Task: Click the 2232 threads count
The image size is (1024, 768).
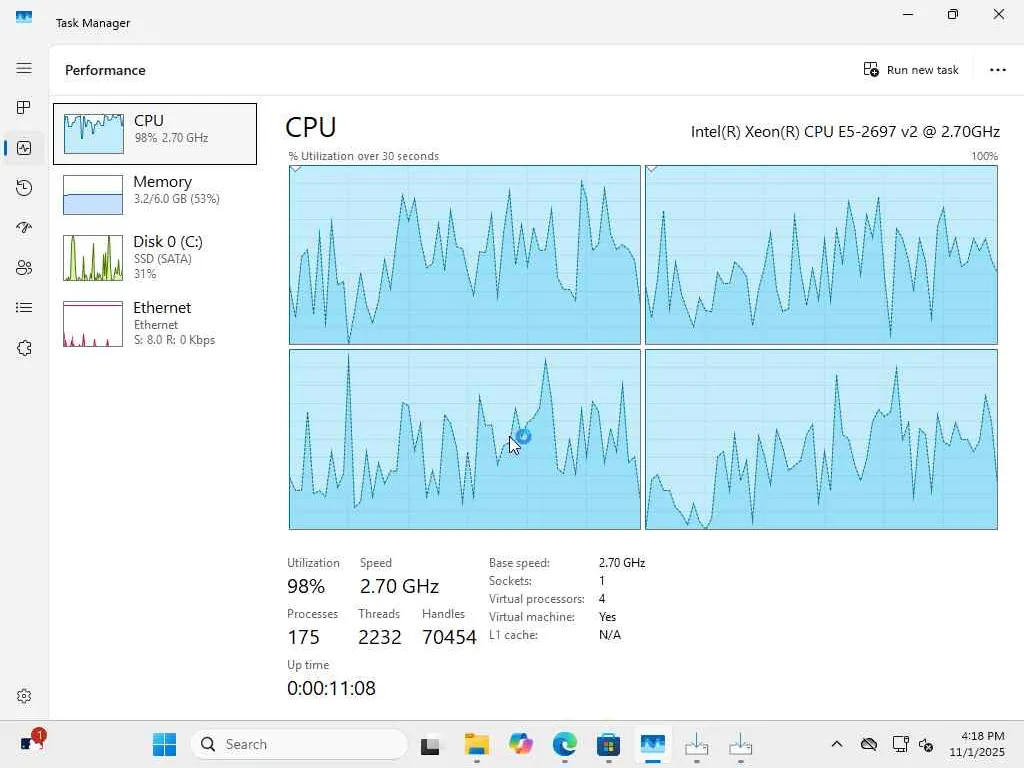Action: 379,637
